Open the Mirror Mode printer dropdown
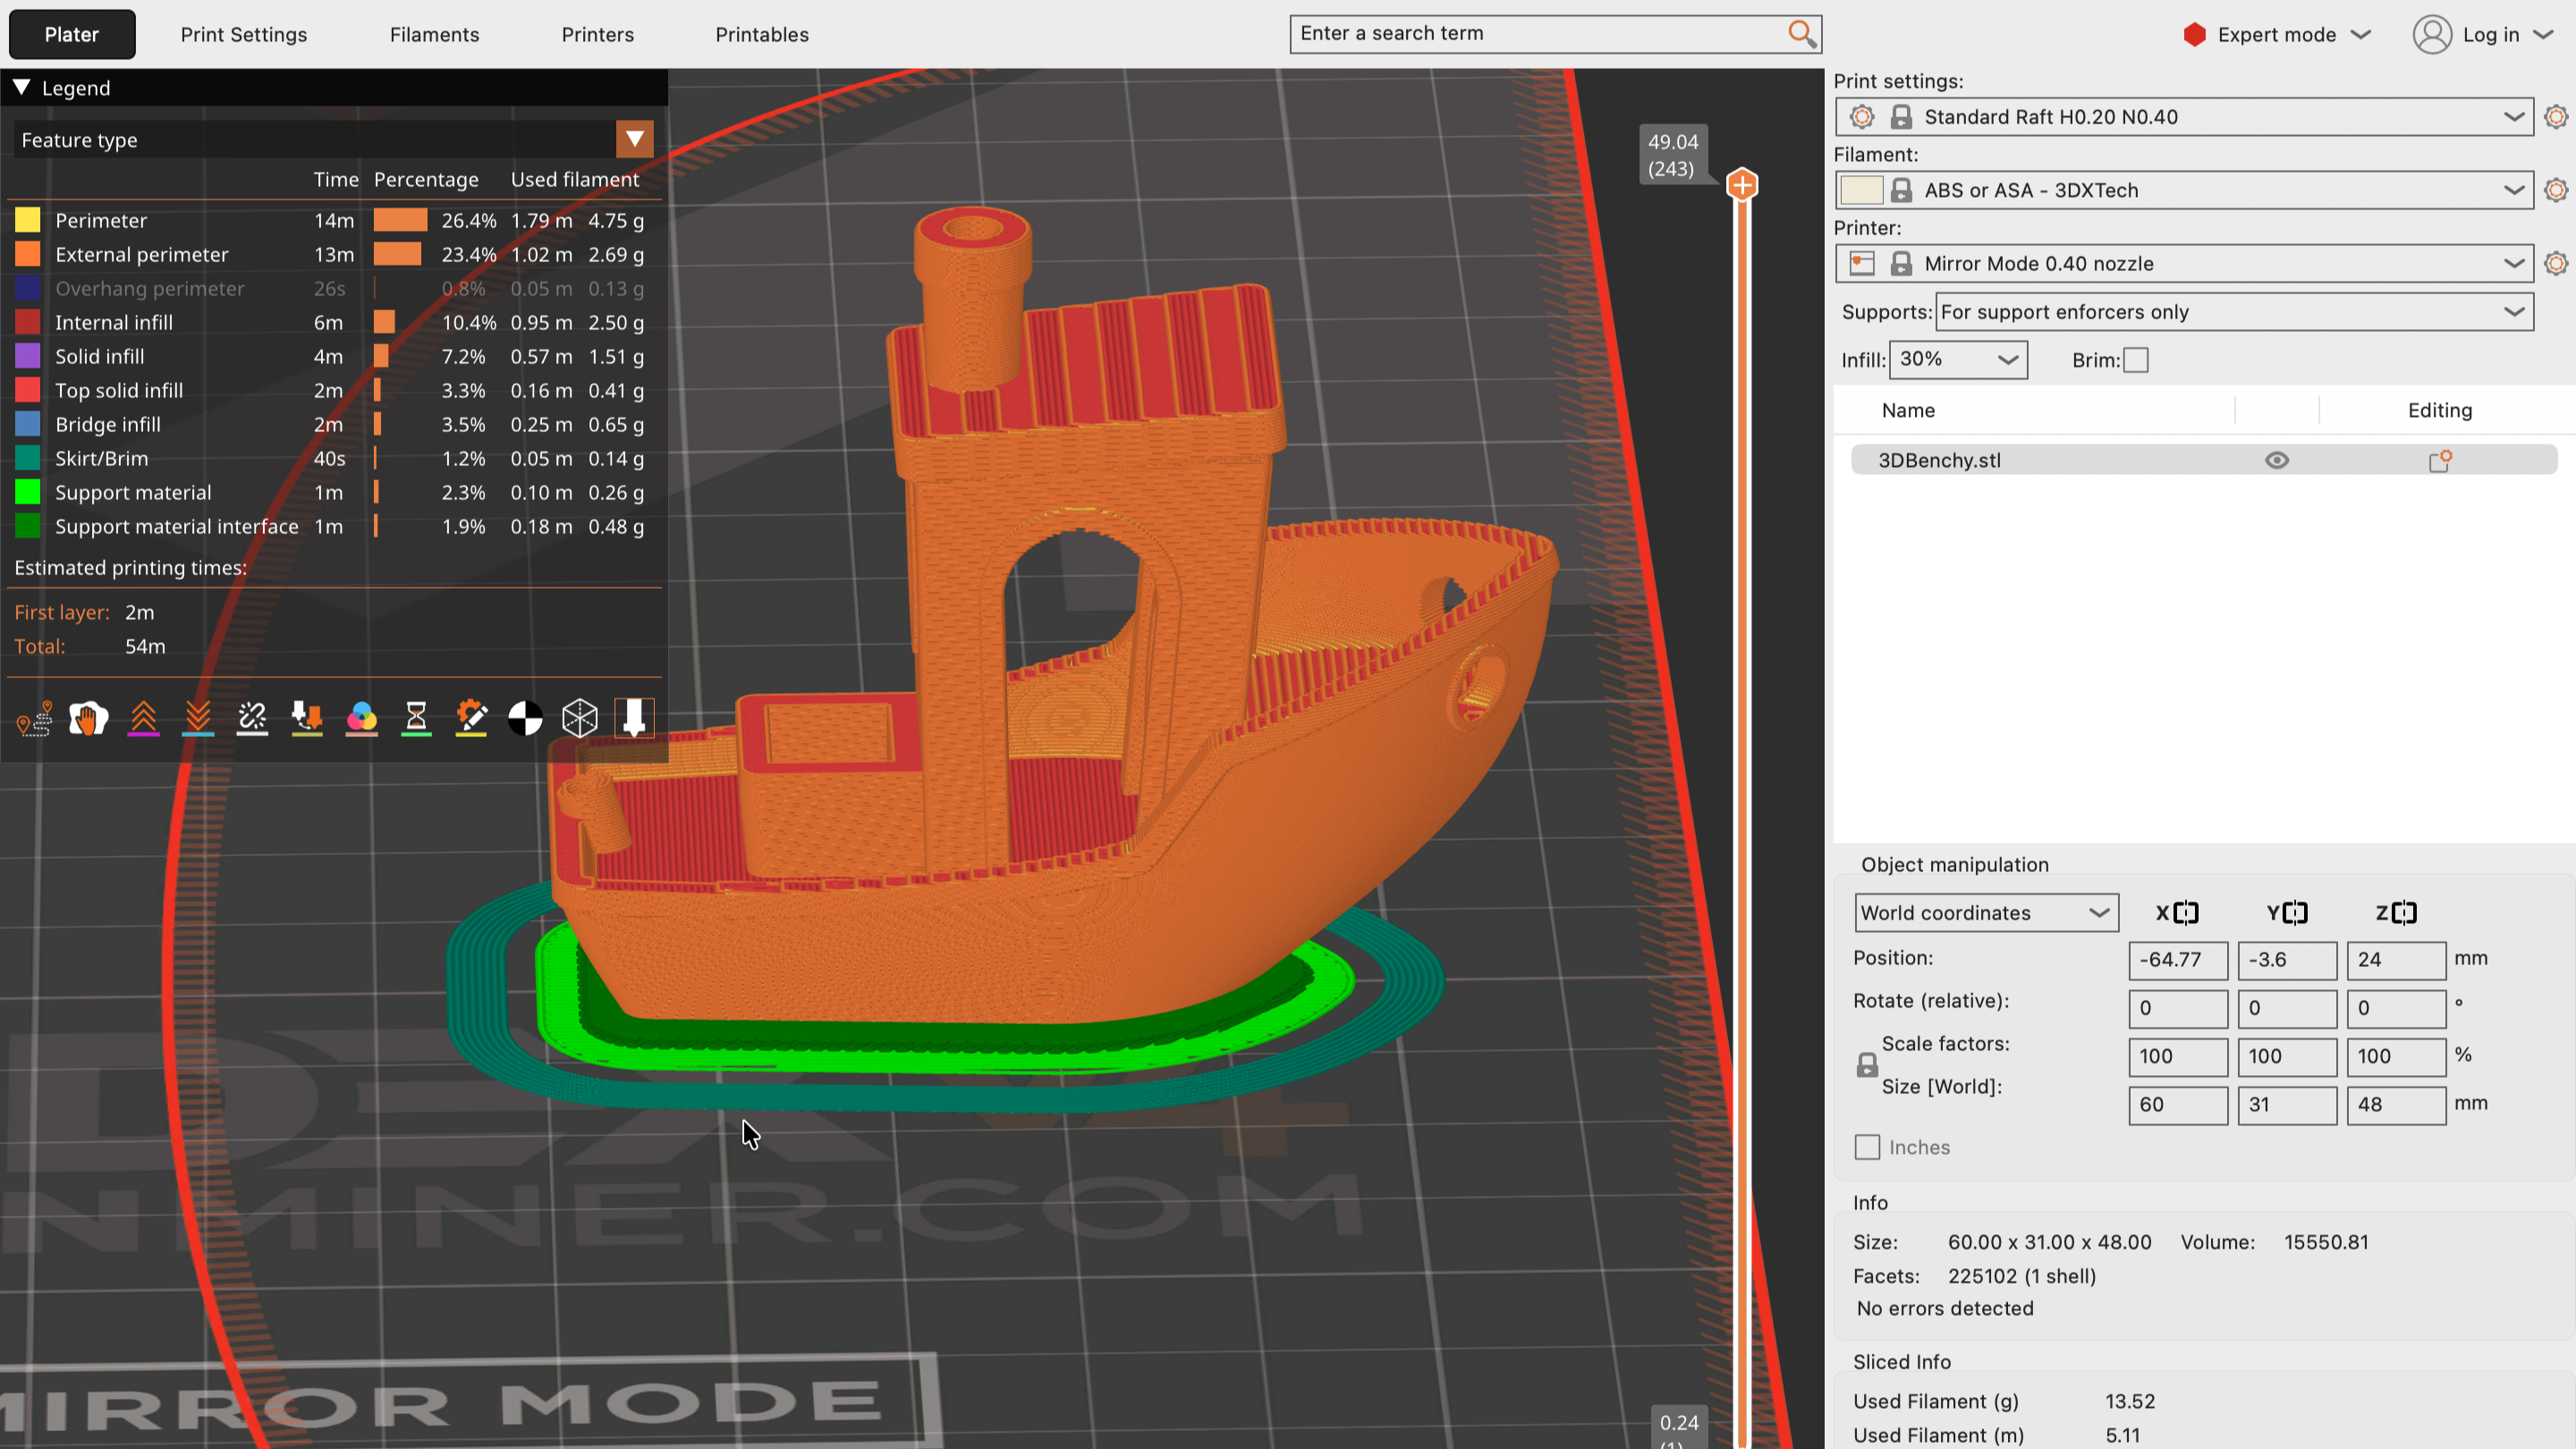Viewport: 2576px width, 1449px height. pos(2184,264)
